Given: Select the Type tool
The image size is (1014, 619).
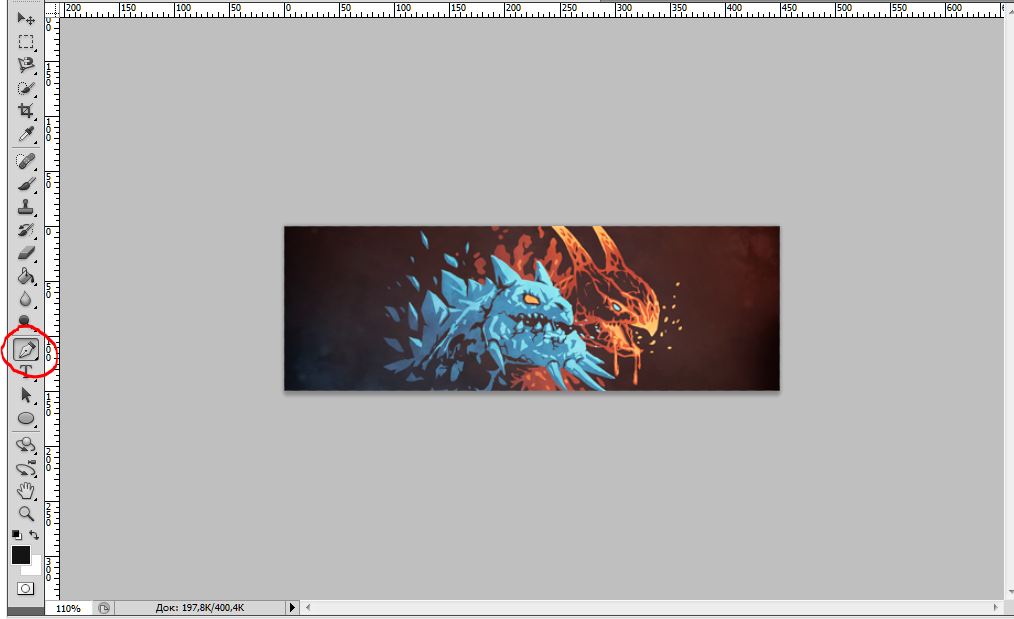Looking at the screenshot, I should (26, 371).
